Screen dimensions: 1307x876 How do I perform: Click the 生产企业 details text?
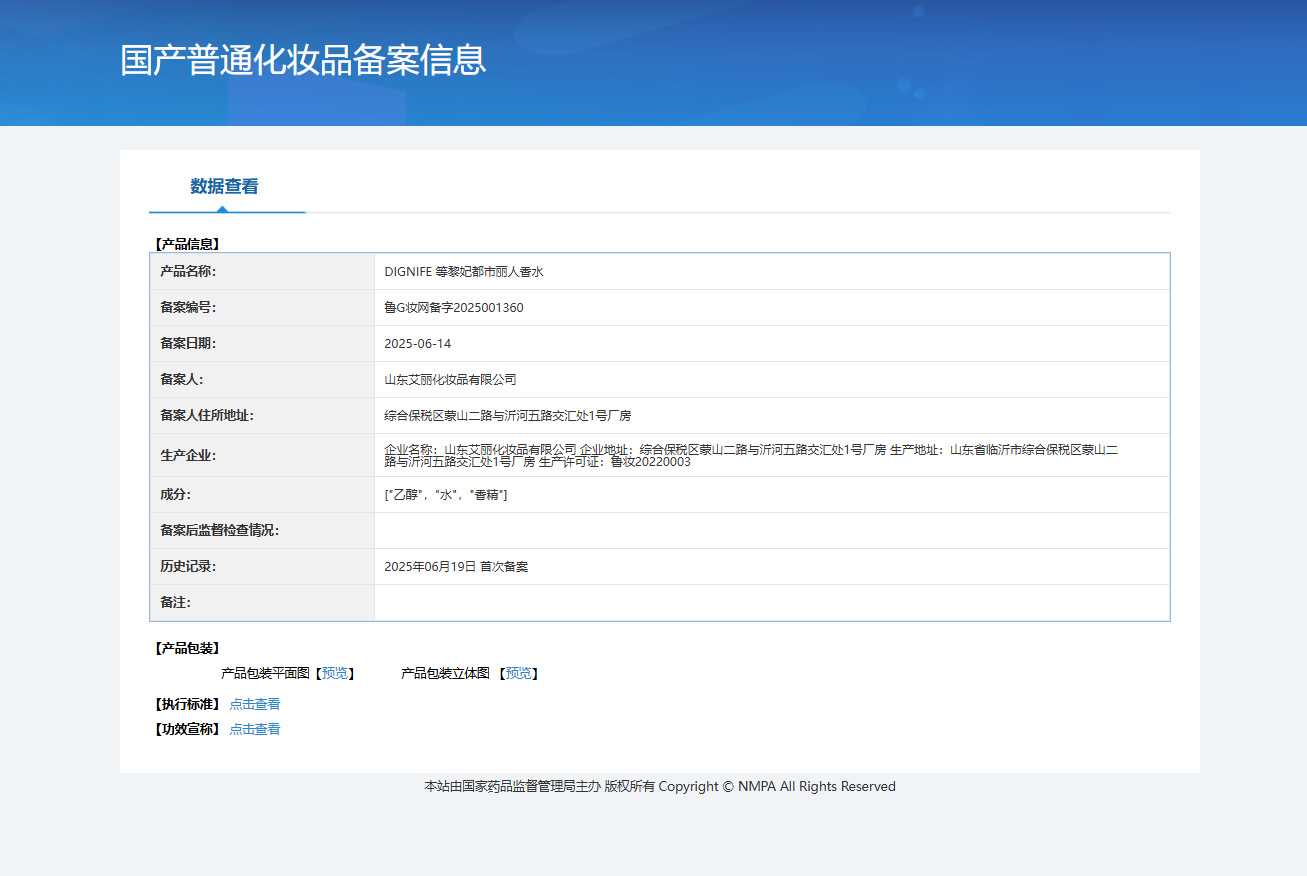coord(751,456)
